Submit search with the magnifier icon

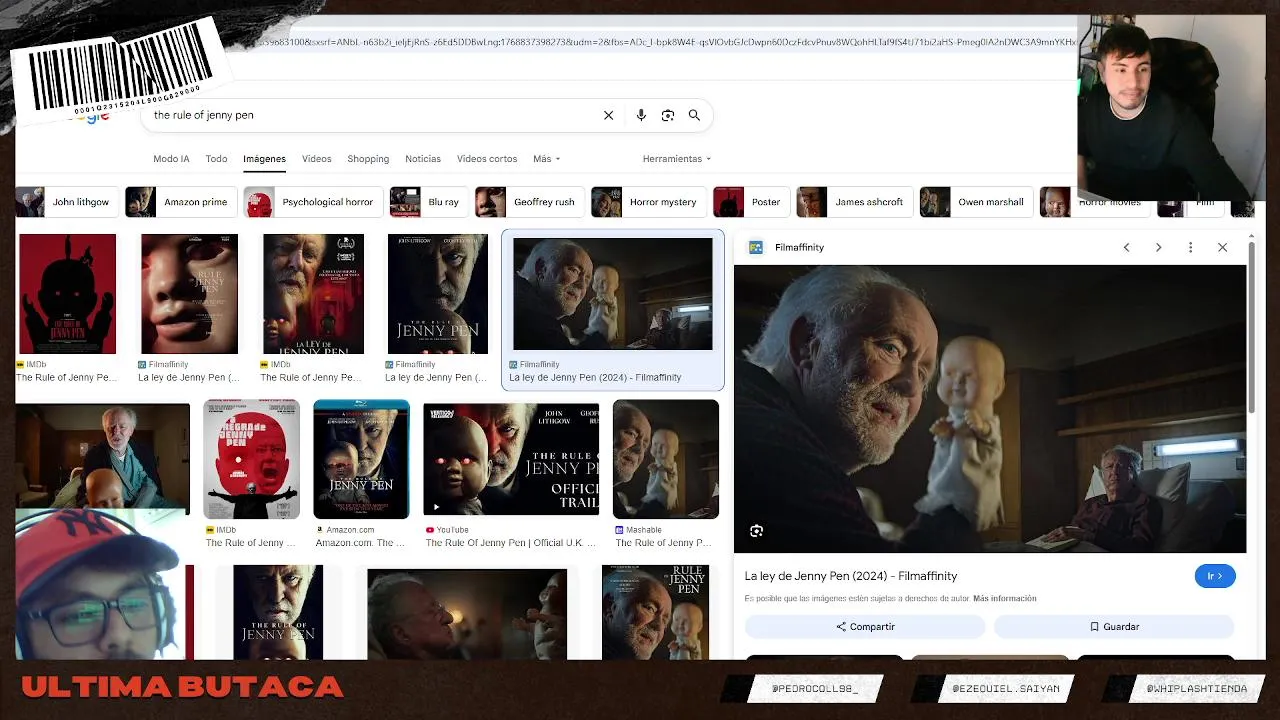[x=694, y=115]
